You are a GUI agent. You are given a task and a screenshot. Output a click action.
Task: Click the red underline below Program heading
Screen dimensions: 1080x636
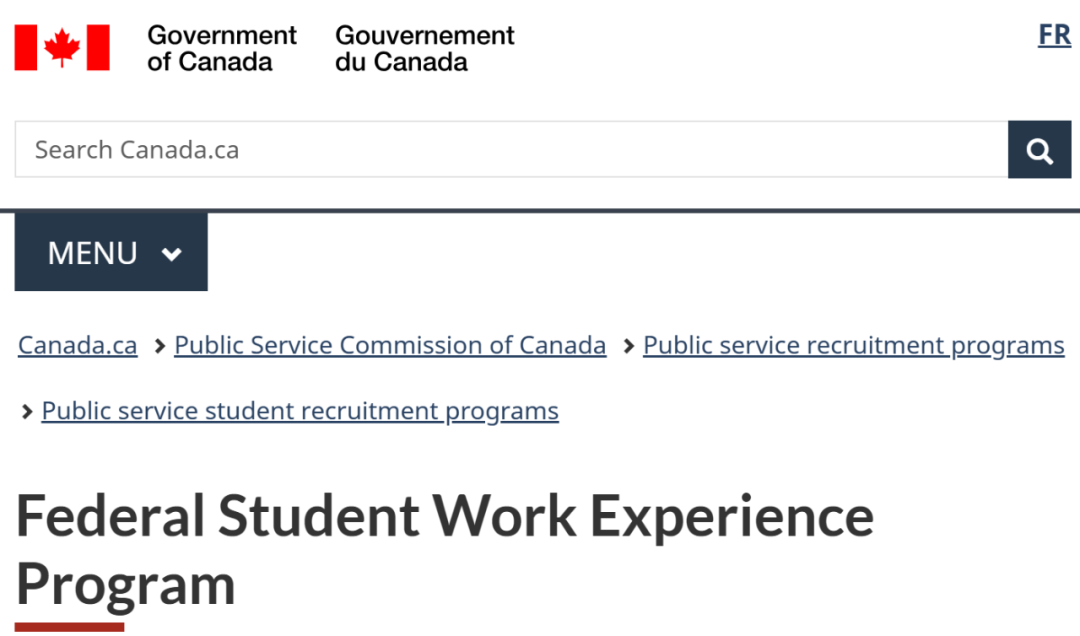tap(69, 627)
